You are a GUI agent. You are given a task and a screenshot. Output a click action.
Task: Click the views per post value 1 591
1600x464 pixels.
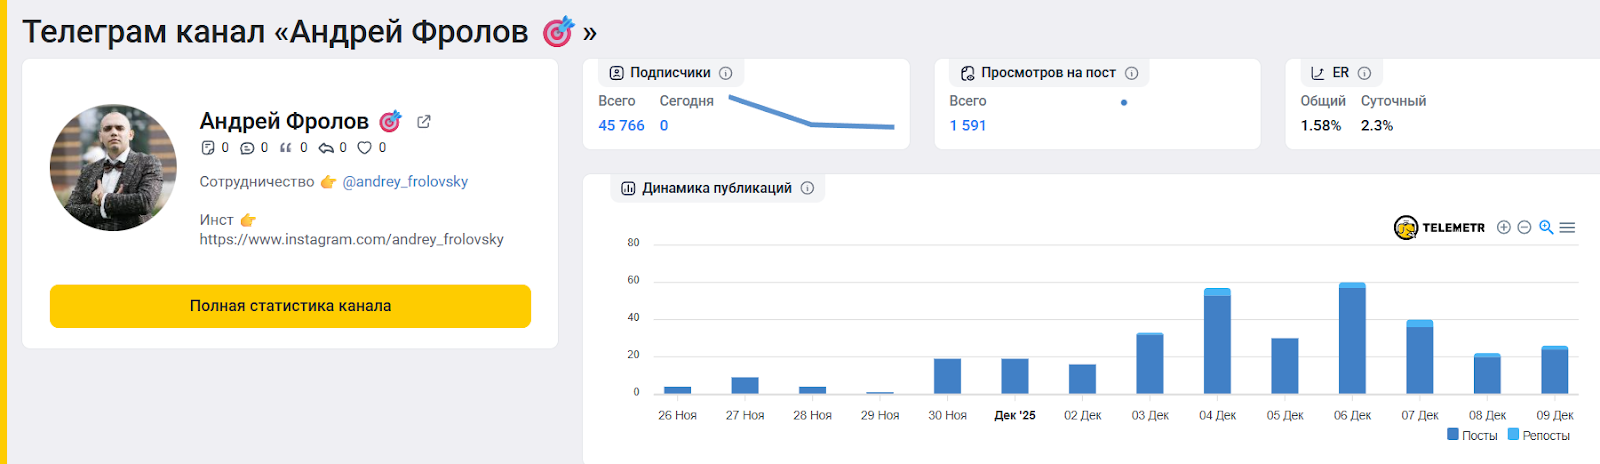(x=967, y=126)
